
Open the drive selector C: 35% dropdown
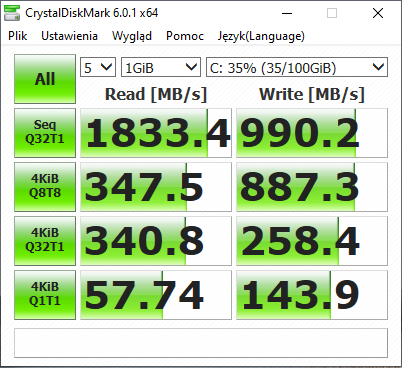297,67
